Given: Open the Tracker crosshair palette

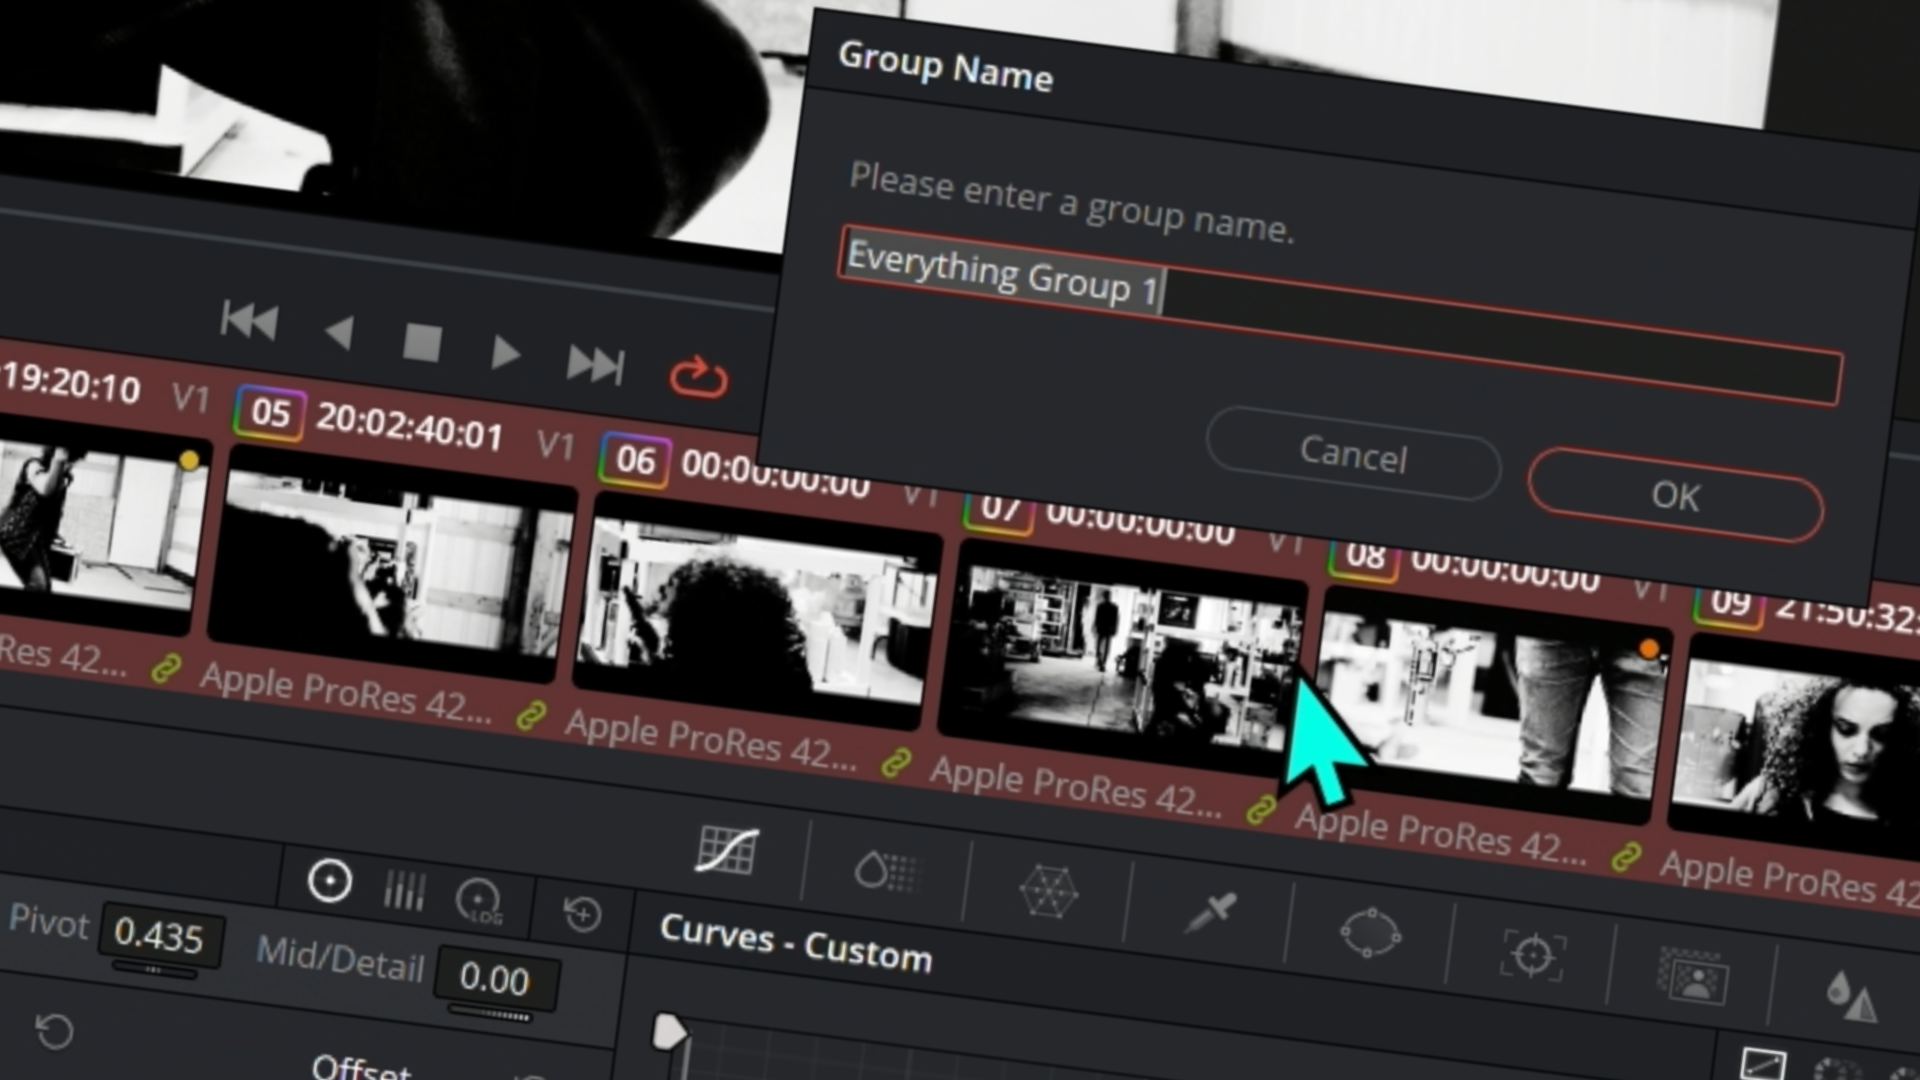Looking at the screenshot, I should click(x=1532, y=955).
